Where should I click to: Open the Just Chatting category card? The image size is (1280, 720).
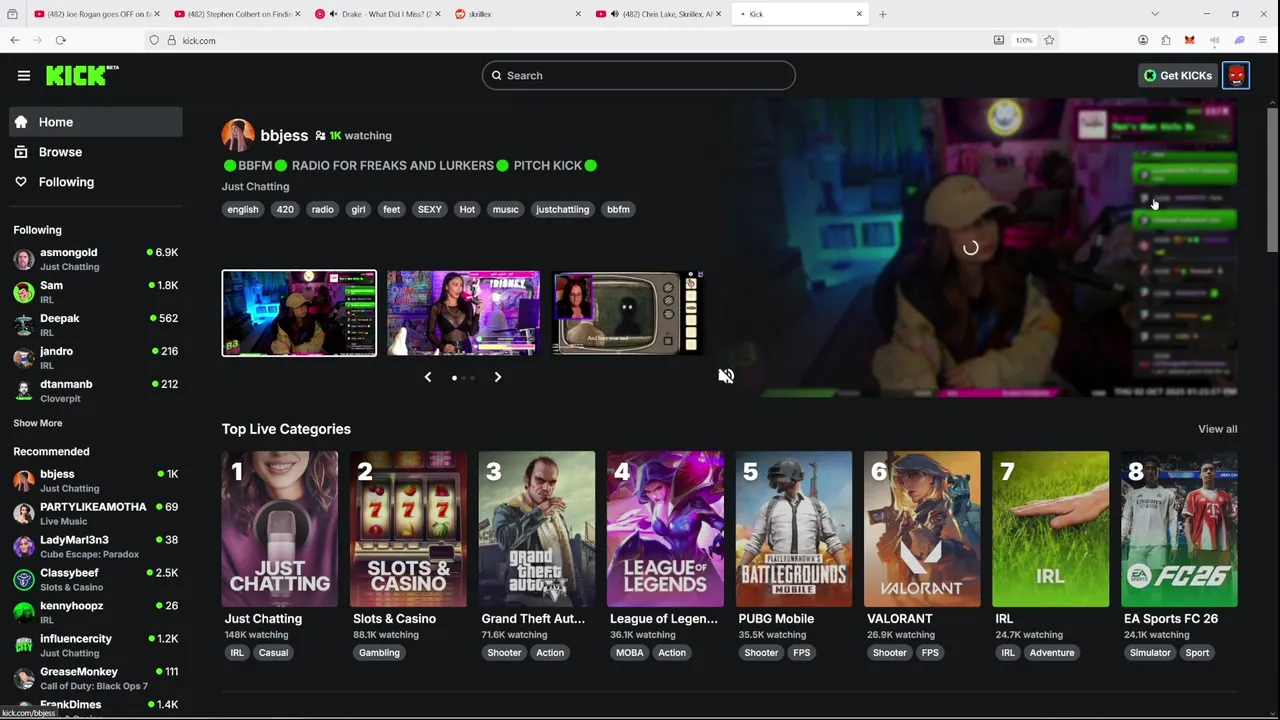coord(279,529)
